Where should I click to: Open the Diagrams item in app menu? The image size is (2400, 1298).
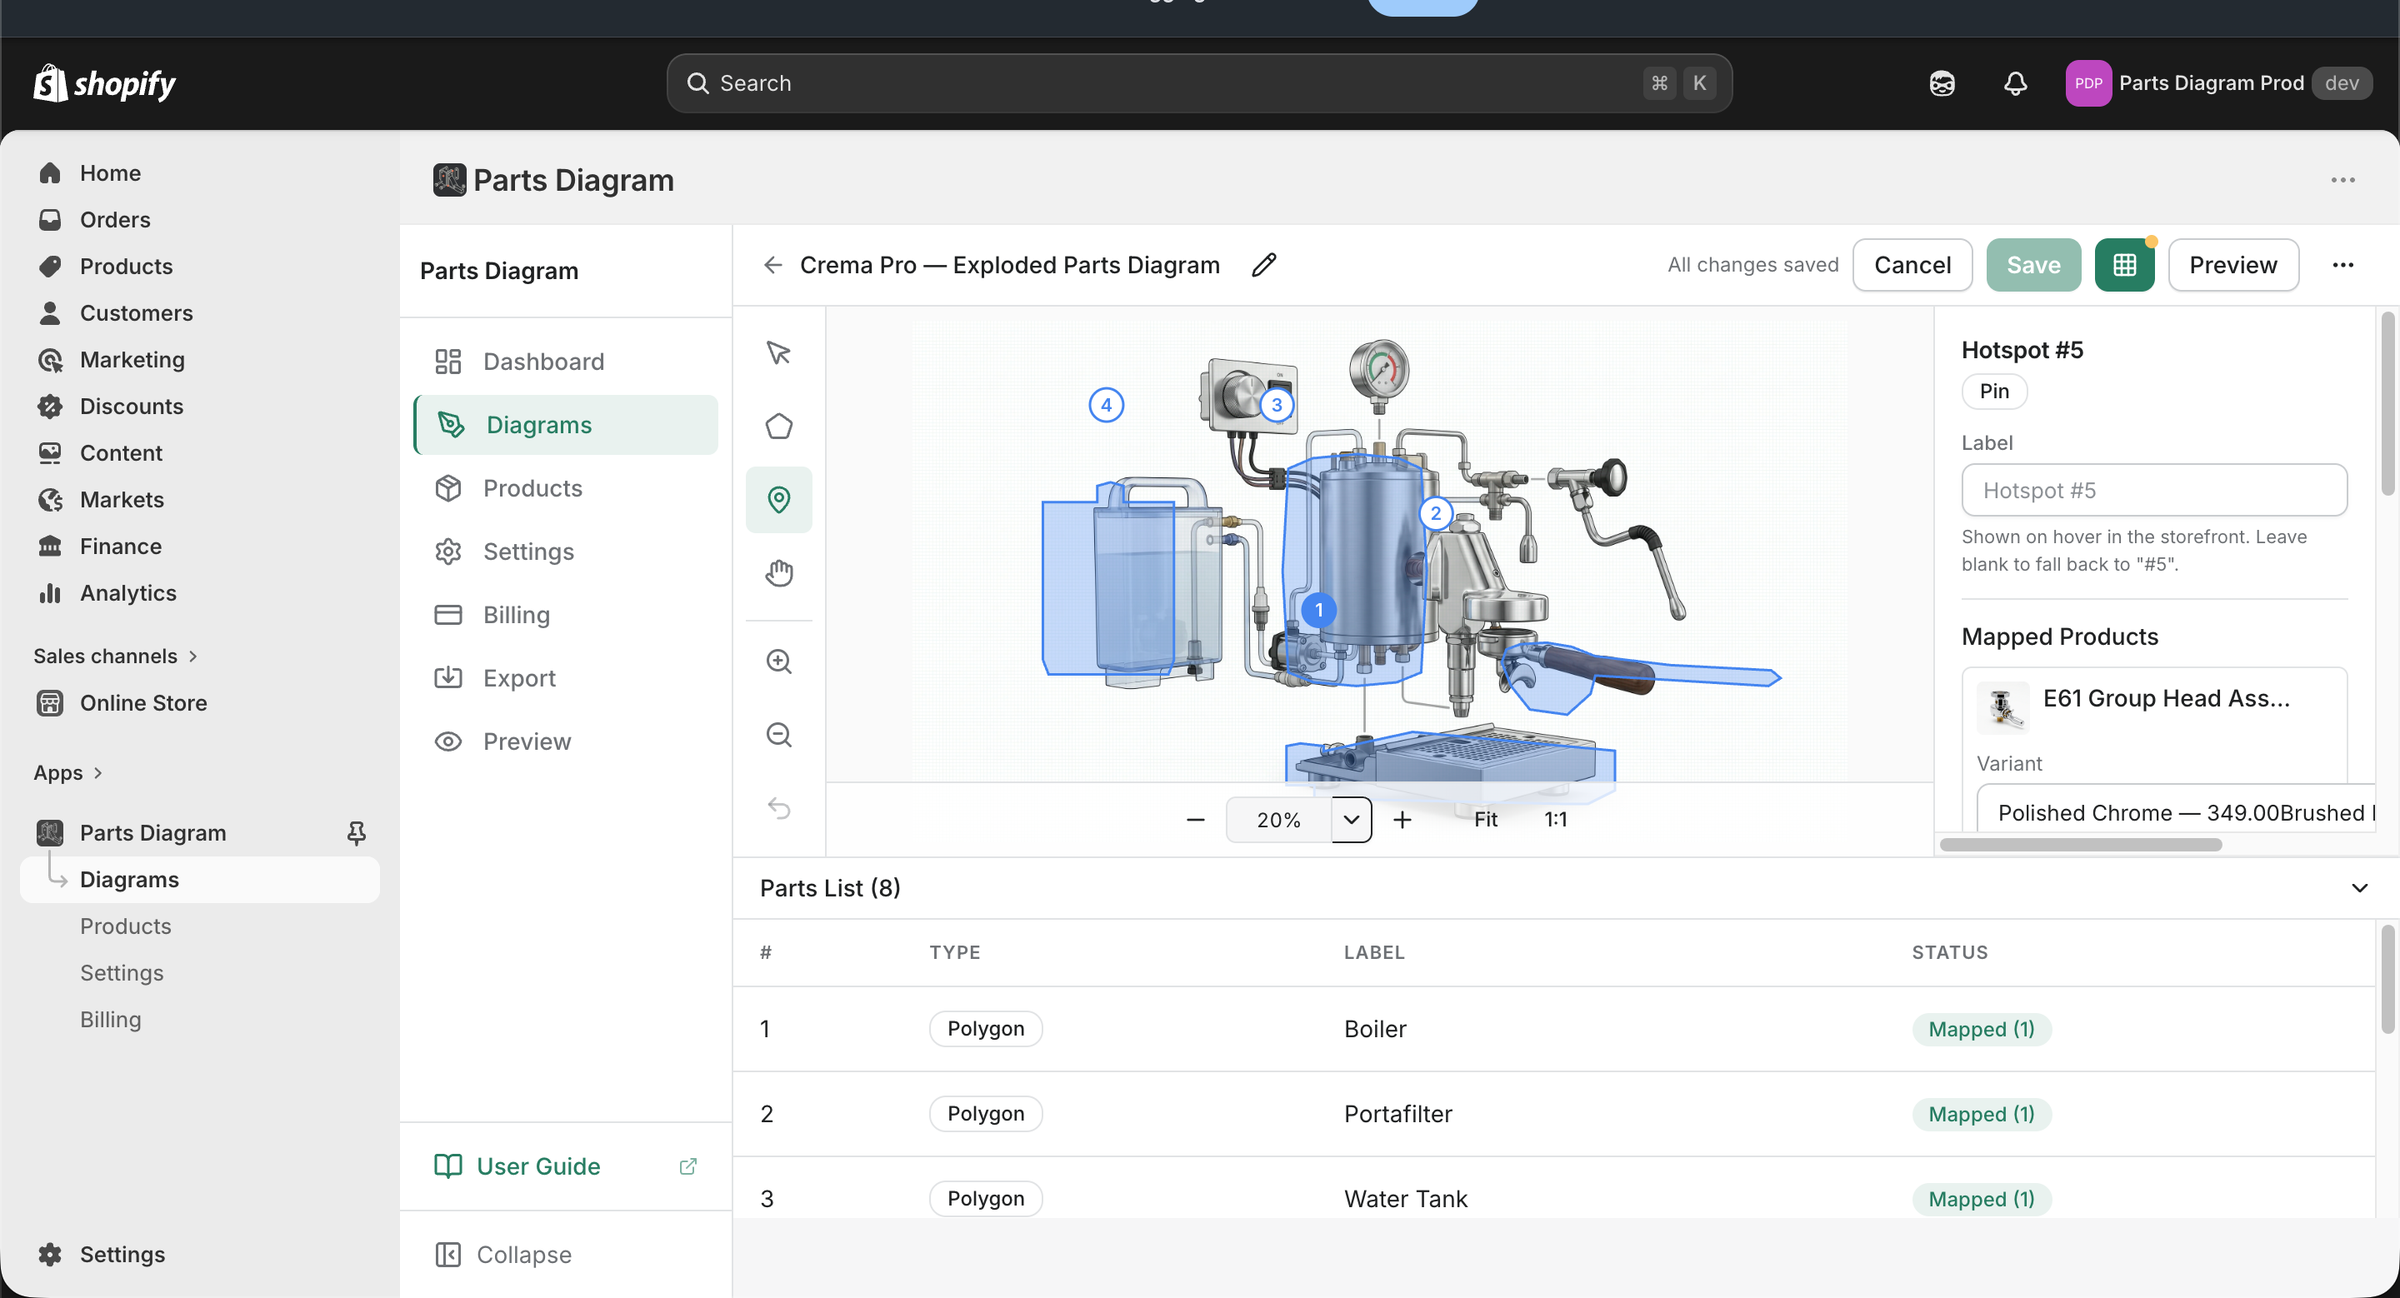pos(566,425)
